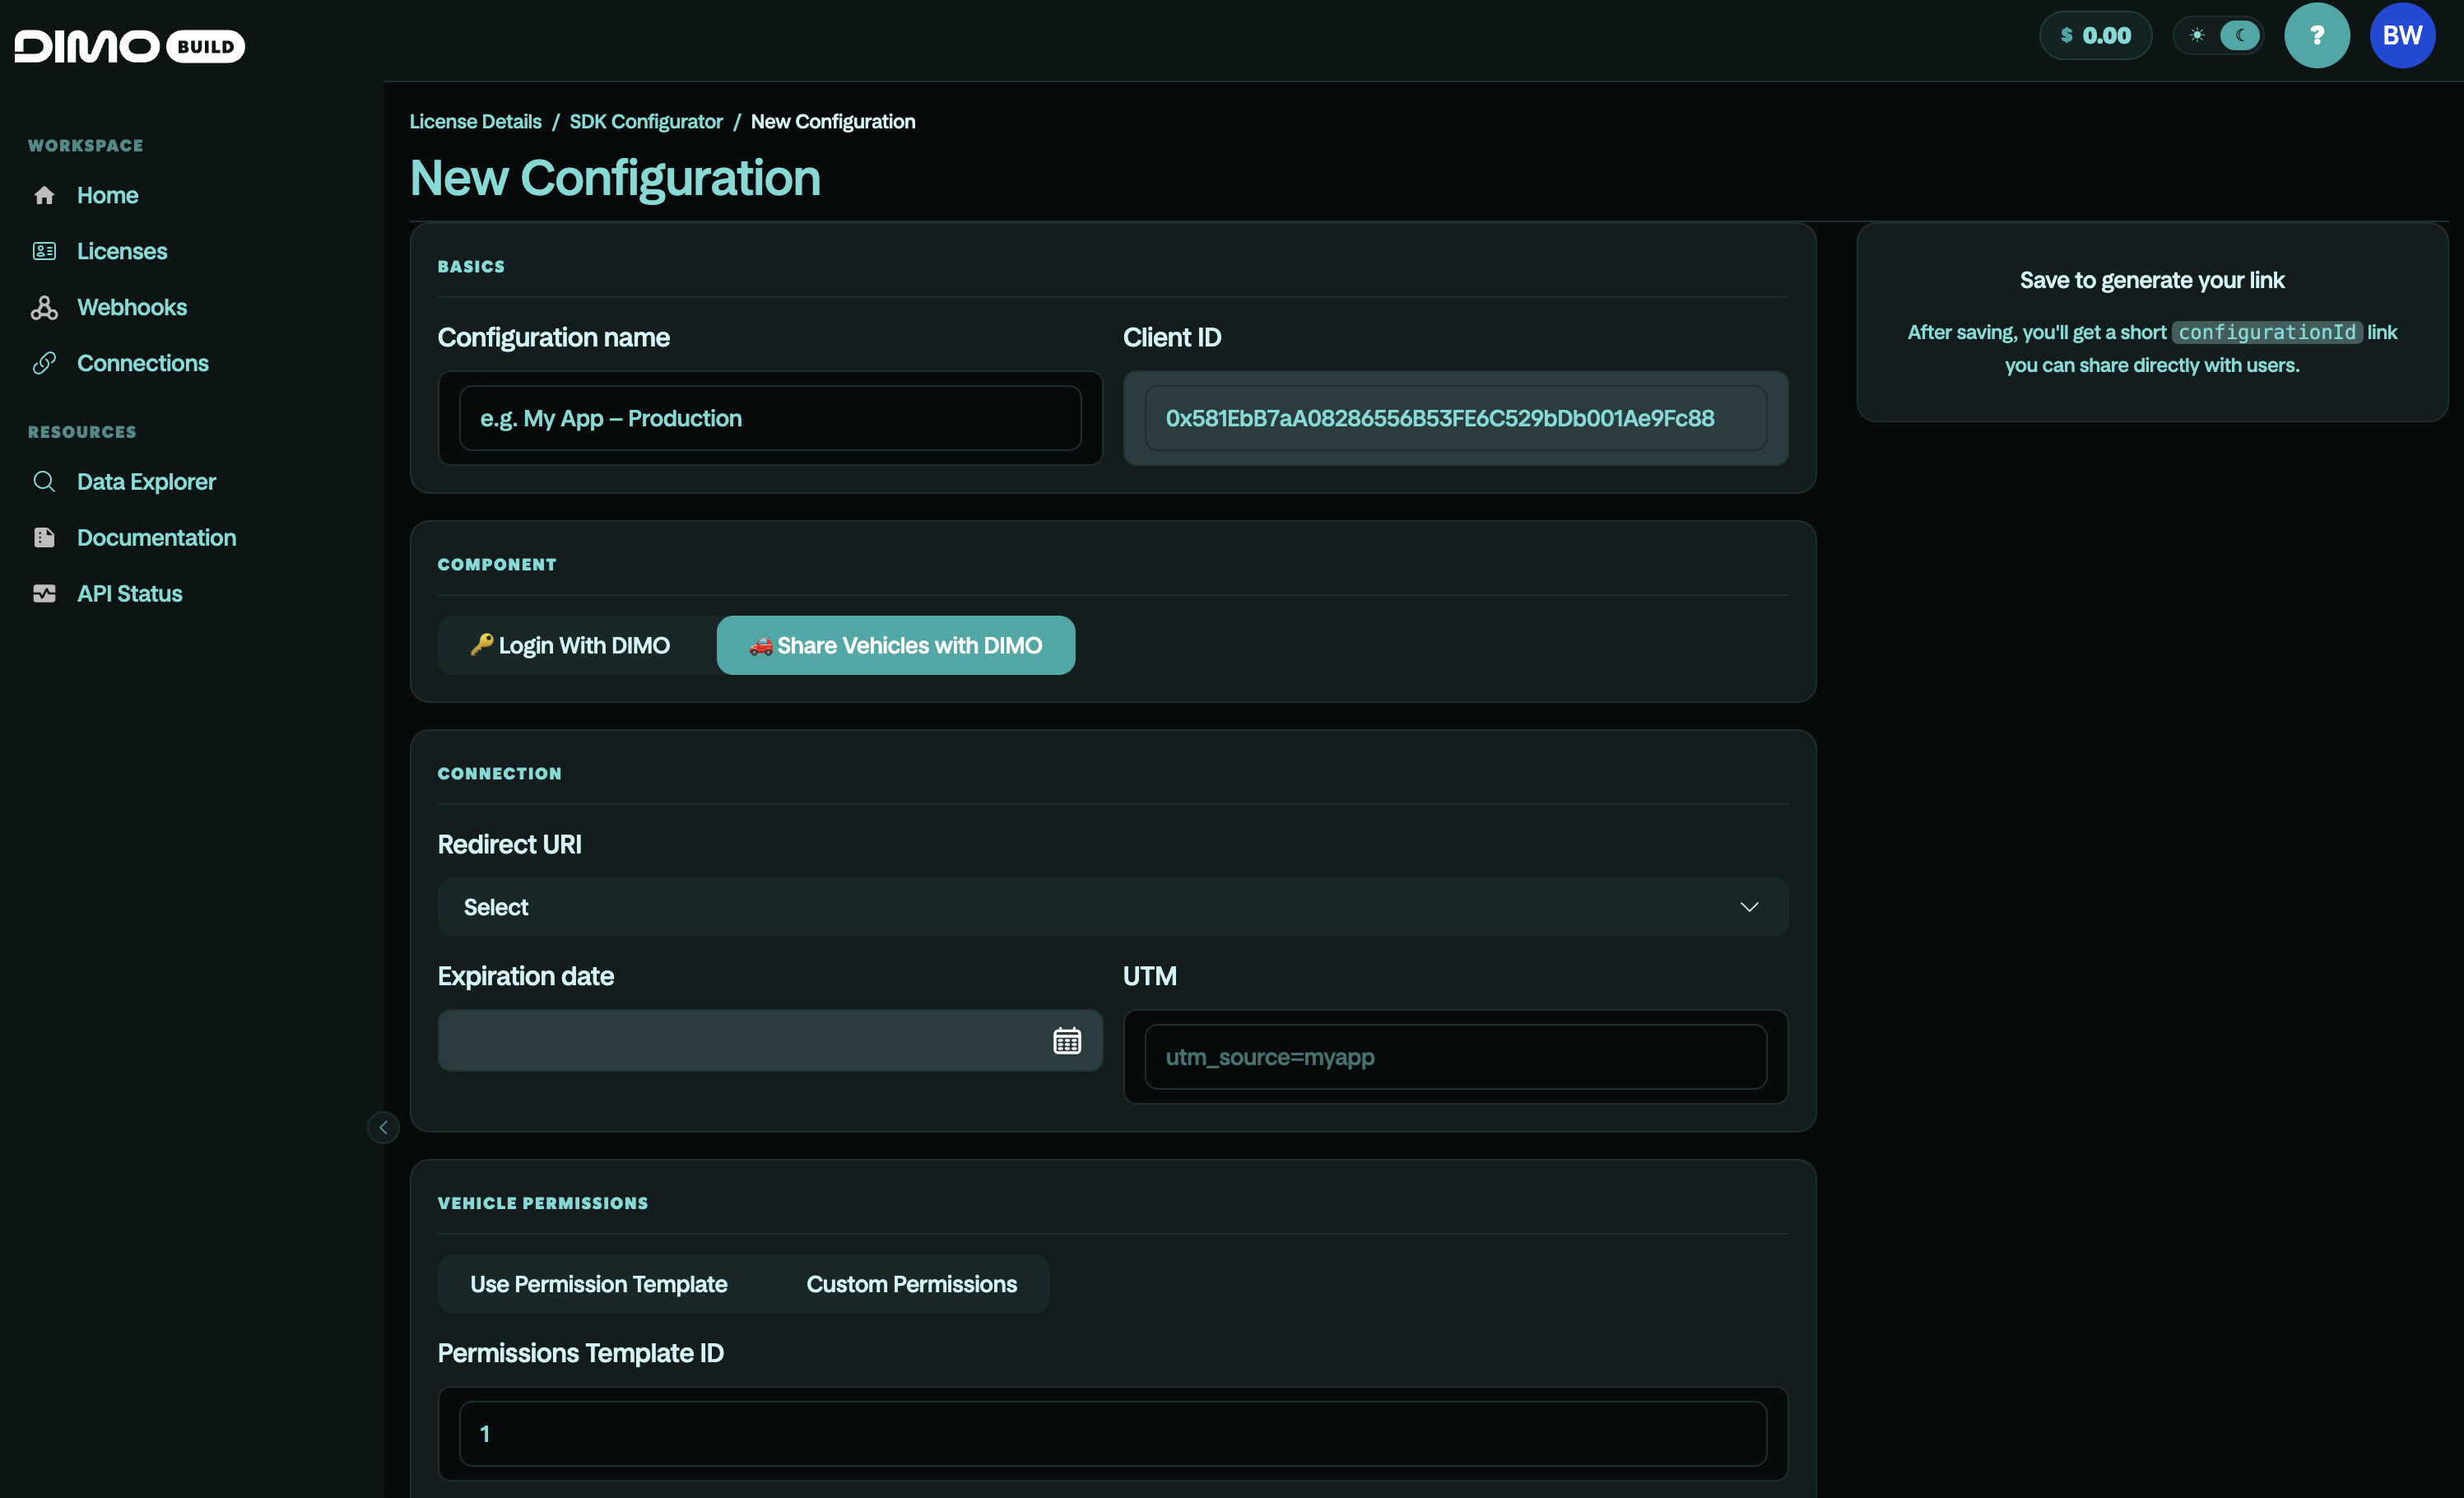Click the Expiration date field label

point(525,976)
